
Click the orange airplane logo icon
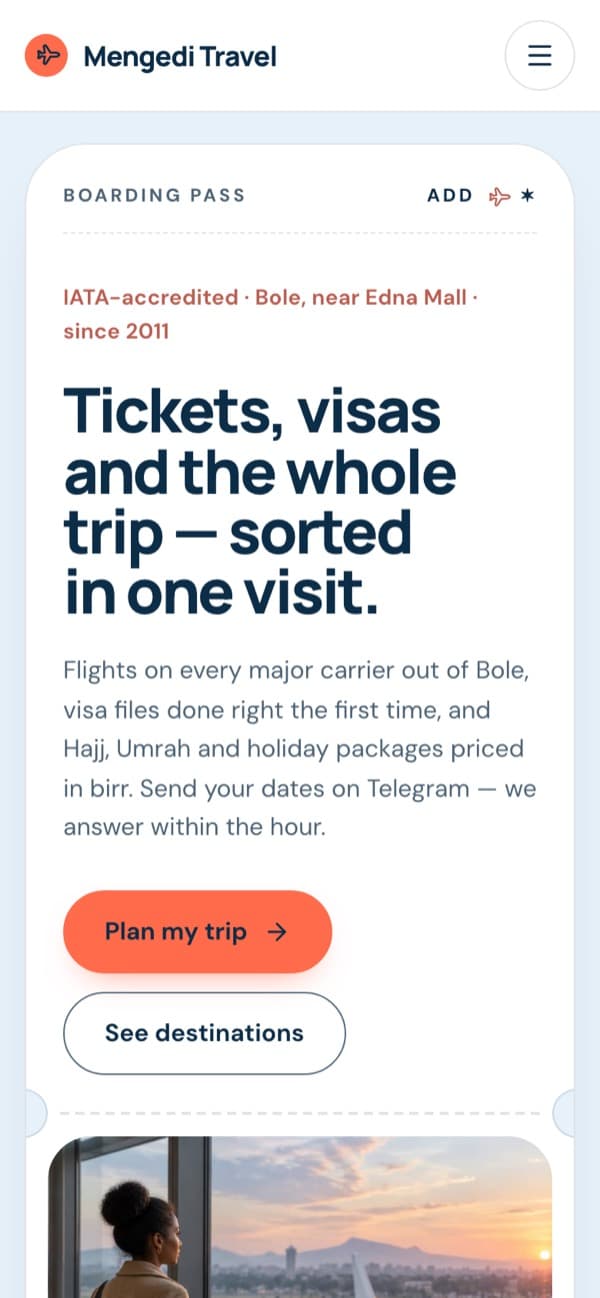tap(46, 56)
